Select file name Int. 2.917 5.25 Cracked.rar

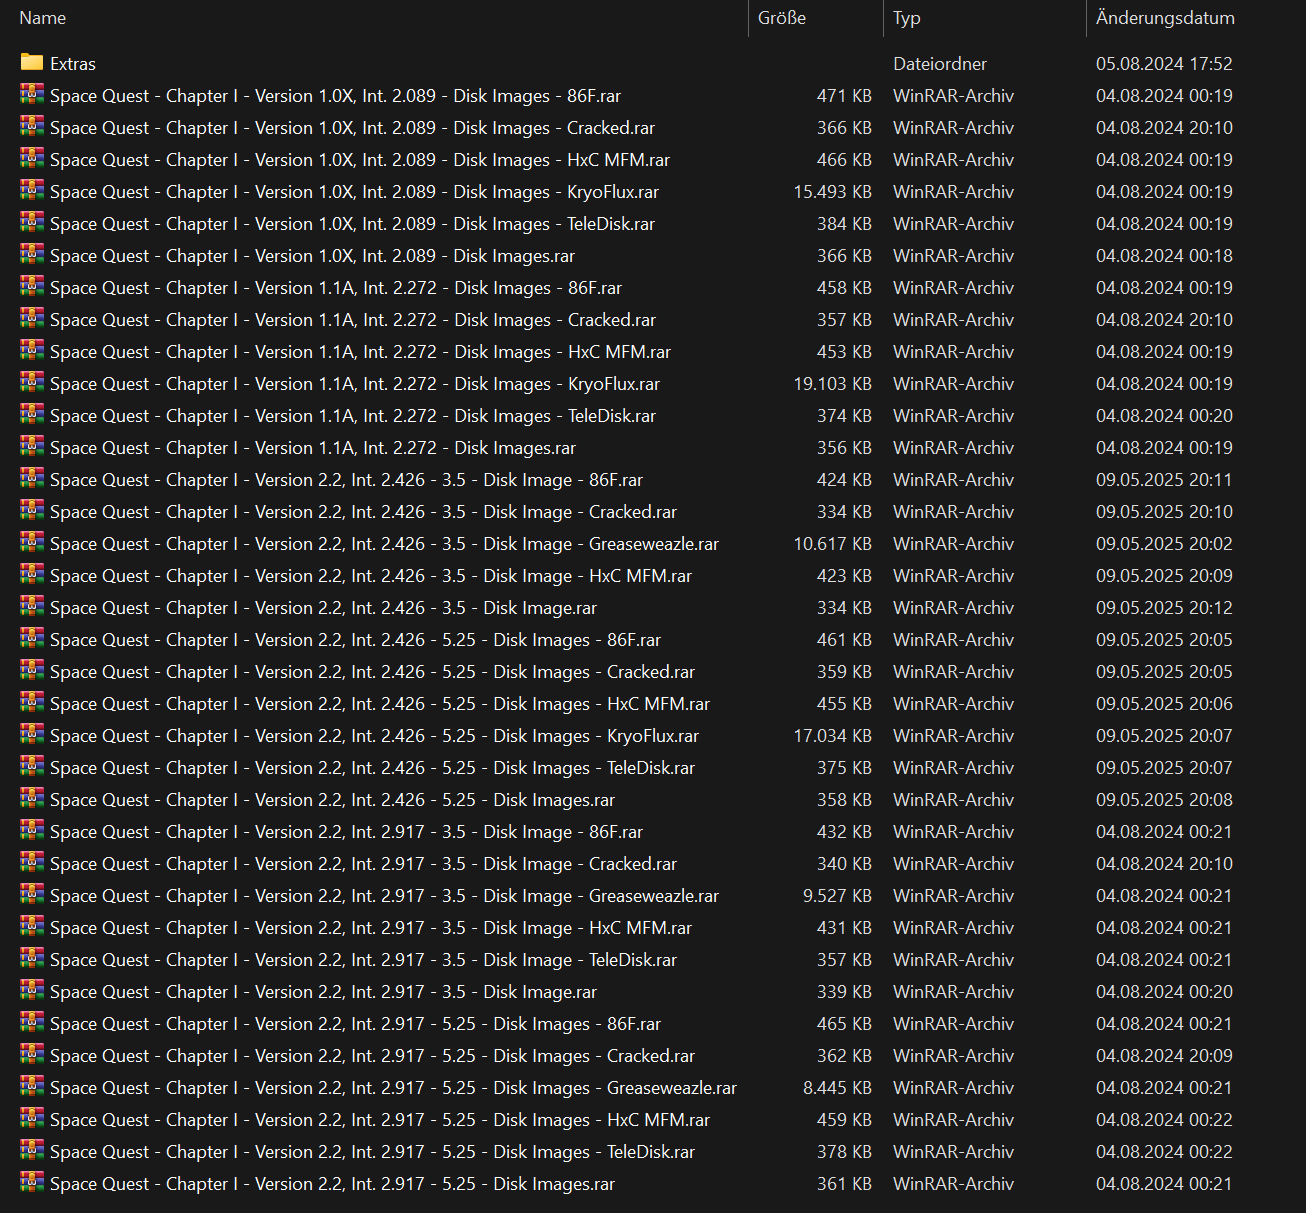tap(372, 1056)
